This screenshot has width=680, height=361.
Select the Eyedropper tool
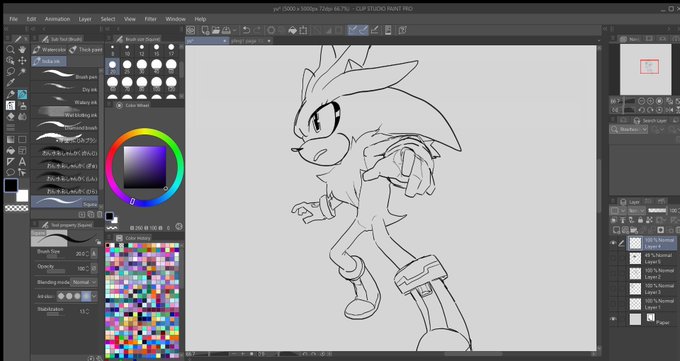(x=10, y=83)
